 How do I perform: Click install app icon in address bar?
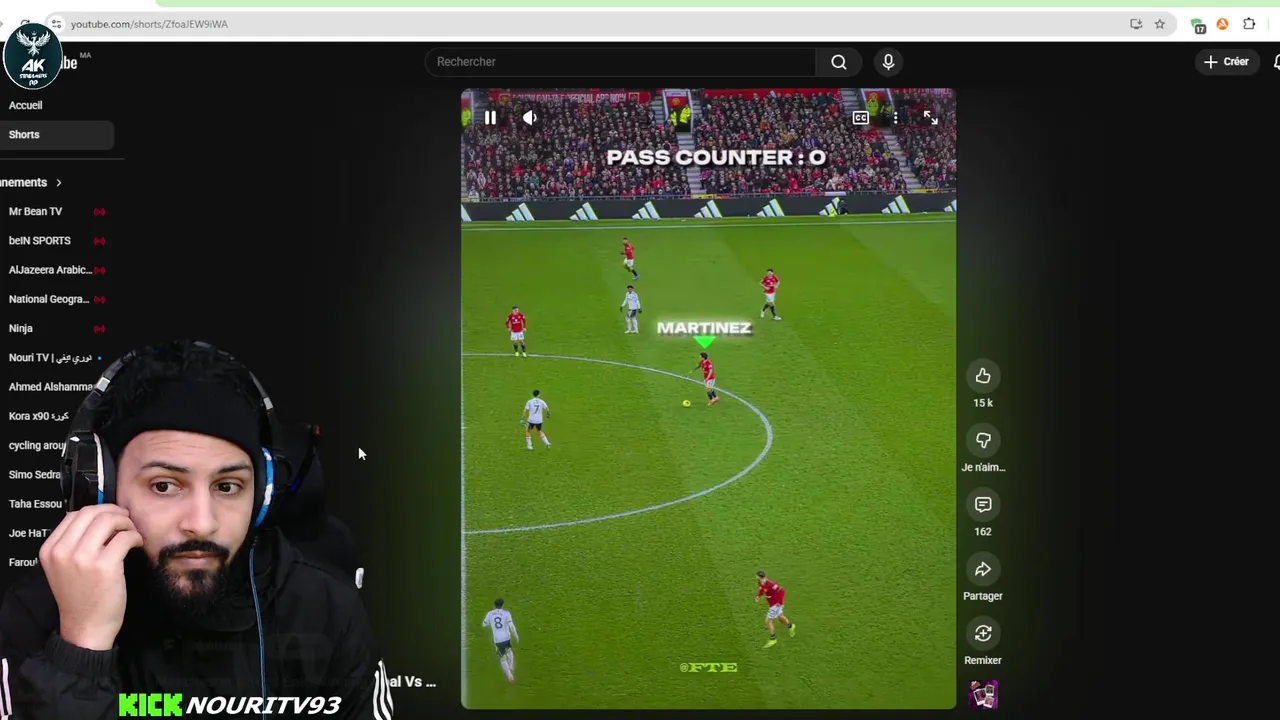tap(1136, 24)
